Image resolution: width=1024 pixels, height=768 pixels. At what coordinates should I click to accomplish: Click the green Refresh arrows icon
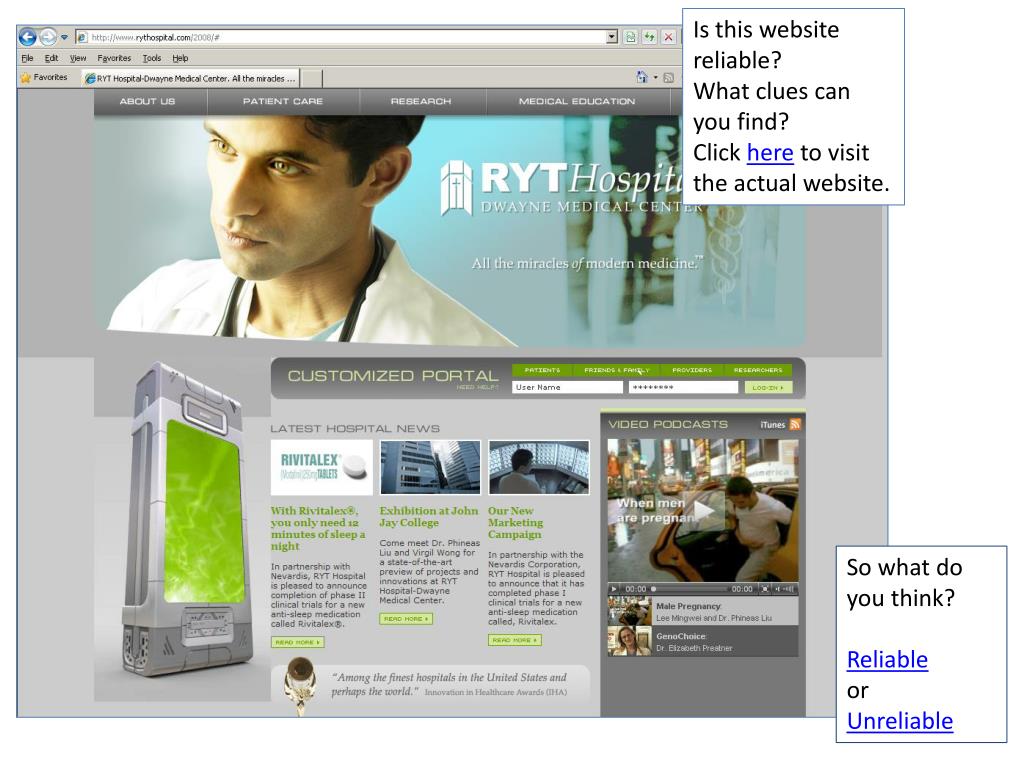pyautogui.click(x=649, y=37)
